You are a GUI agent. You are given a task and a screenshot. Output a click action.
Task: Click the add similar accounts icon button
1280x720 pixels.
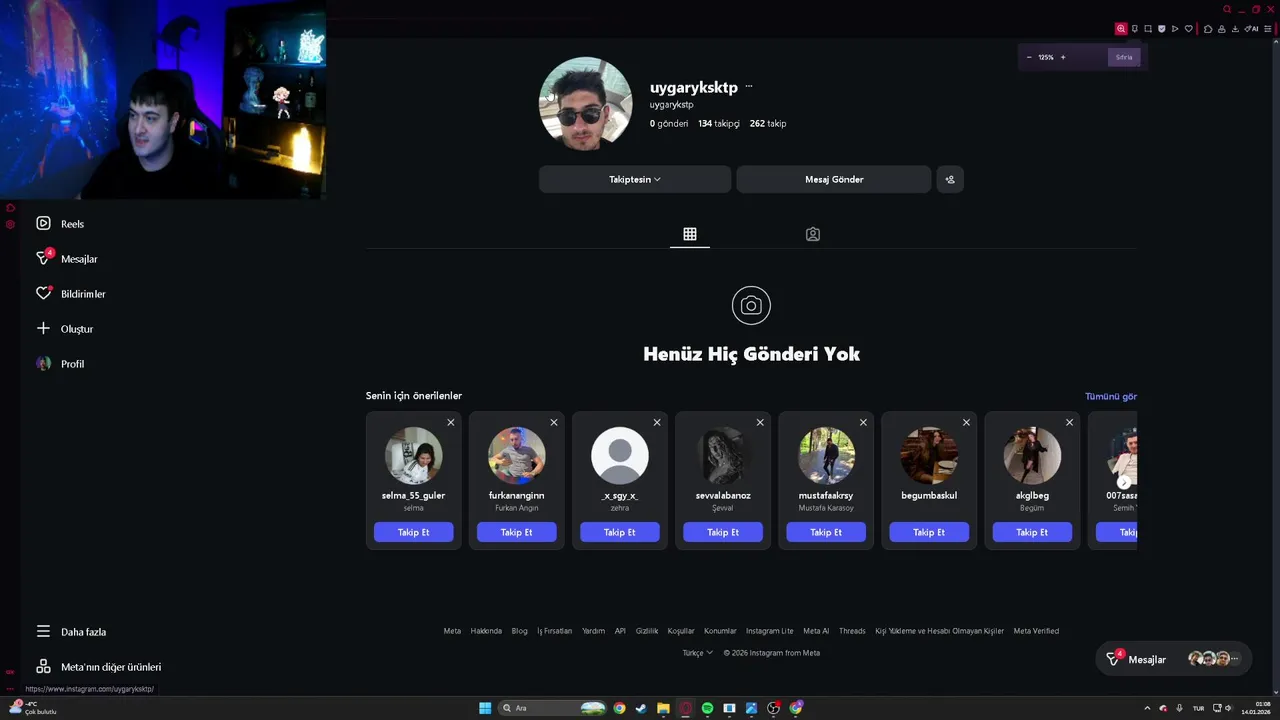tap(950, 179)
